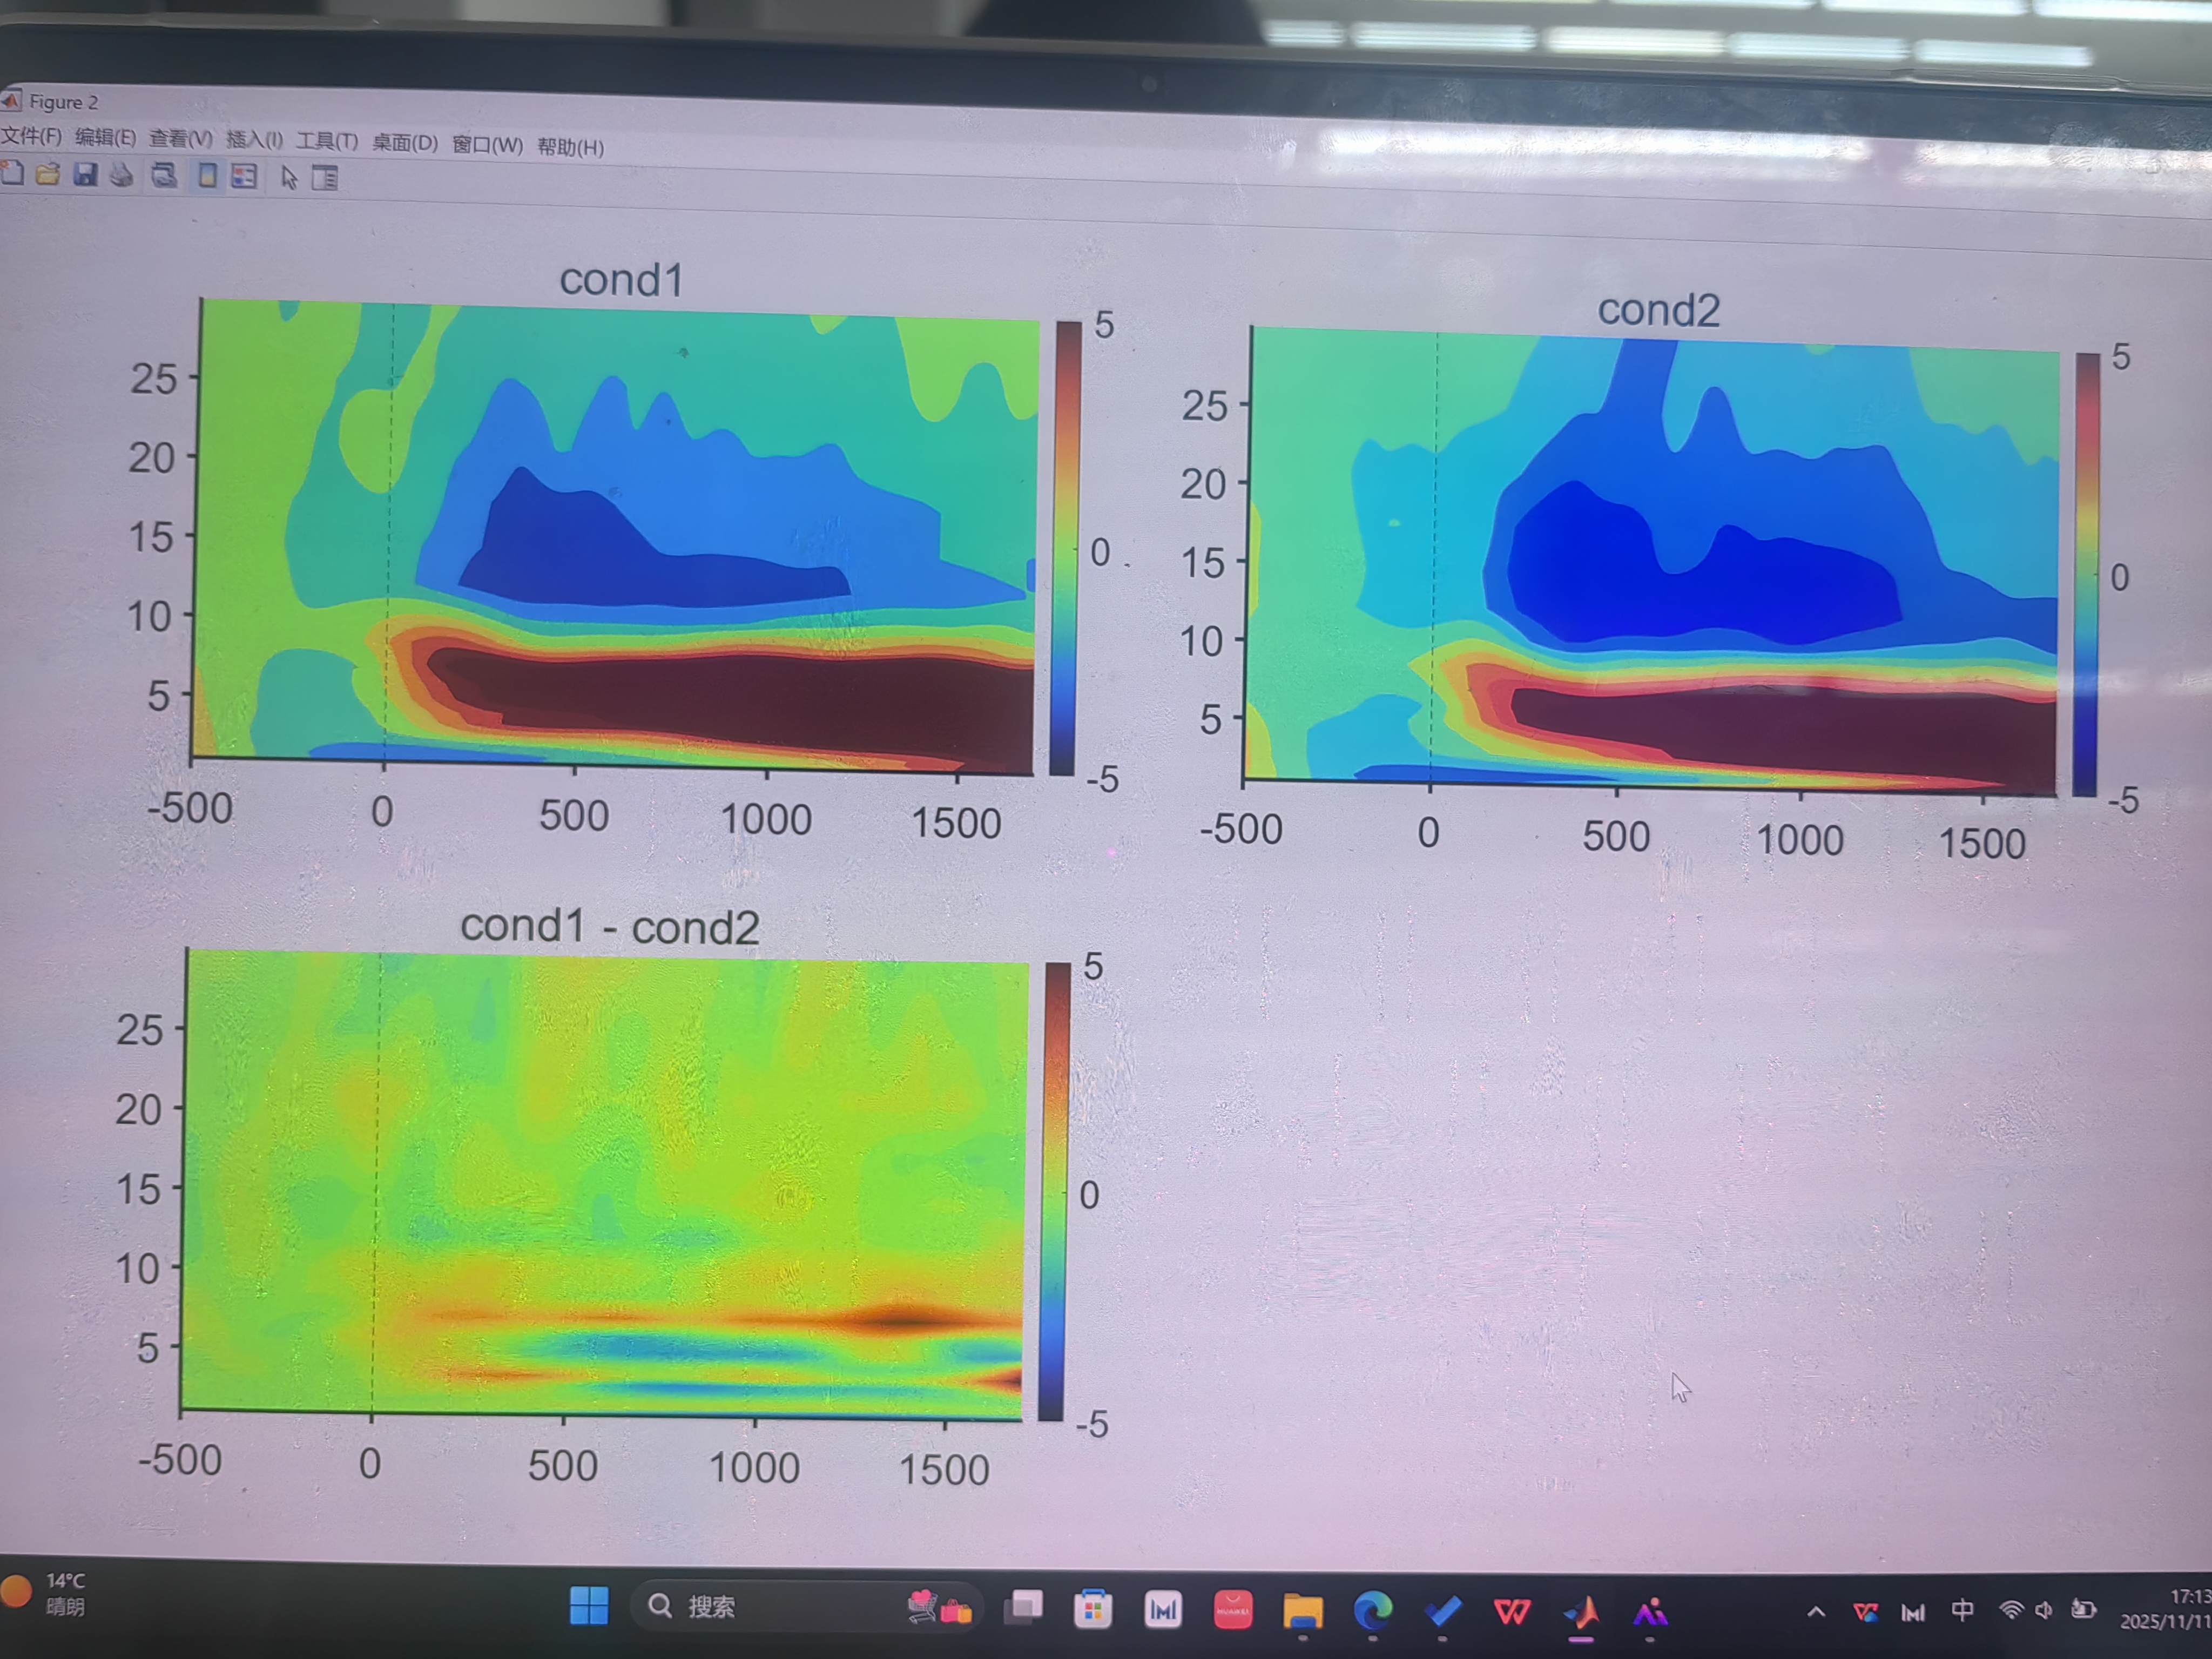Expand the 插入(I) menu
This screenshot has height=1659, width=2212.
click(x=254, y=140)
